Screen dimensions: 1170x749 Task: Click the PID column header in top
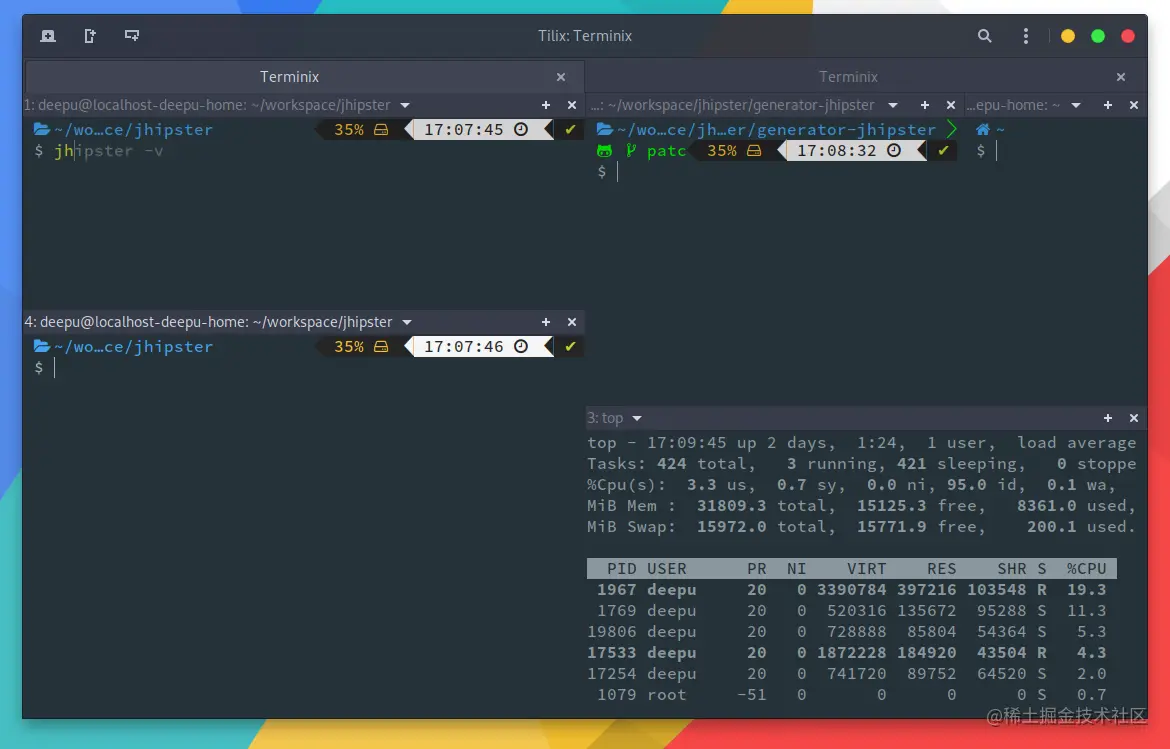pos(622,568)
